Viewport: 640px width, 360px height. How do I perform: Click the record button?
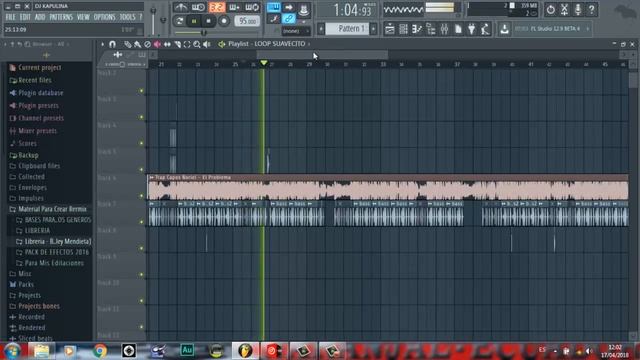224,21
